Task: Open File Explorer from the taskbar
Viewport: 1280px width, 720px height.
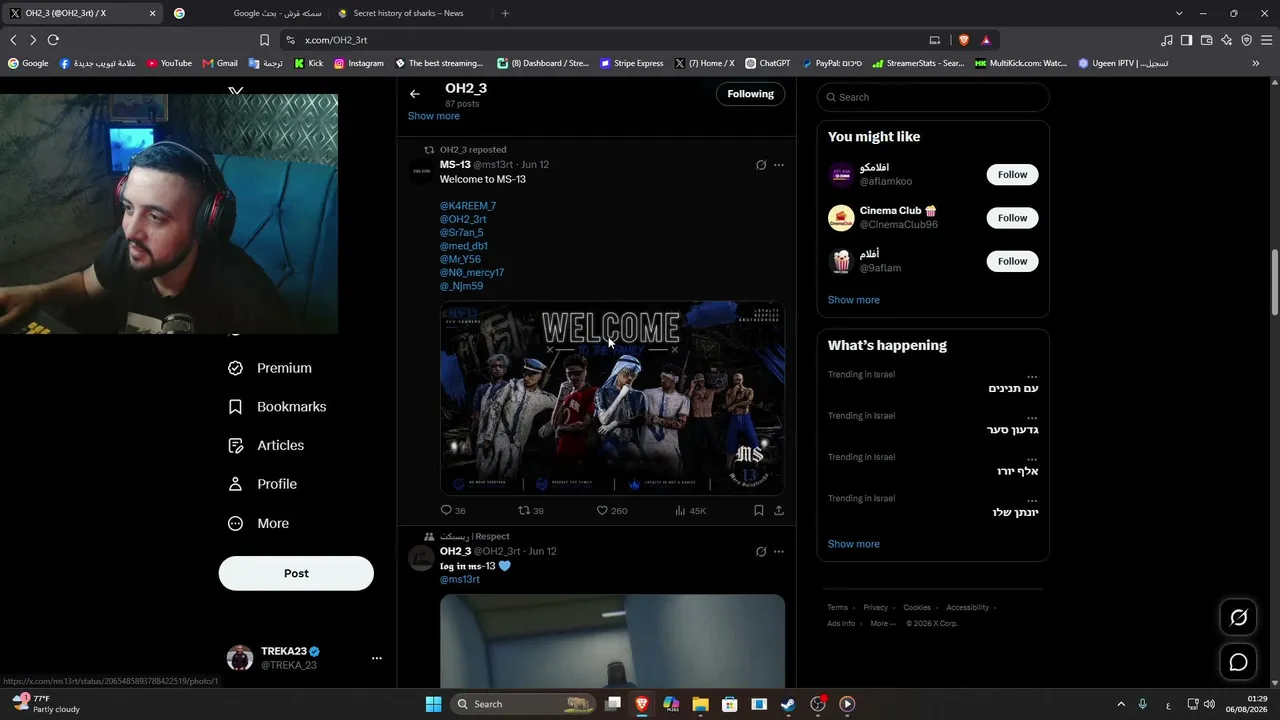Action: tap(700, 704)
